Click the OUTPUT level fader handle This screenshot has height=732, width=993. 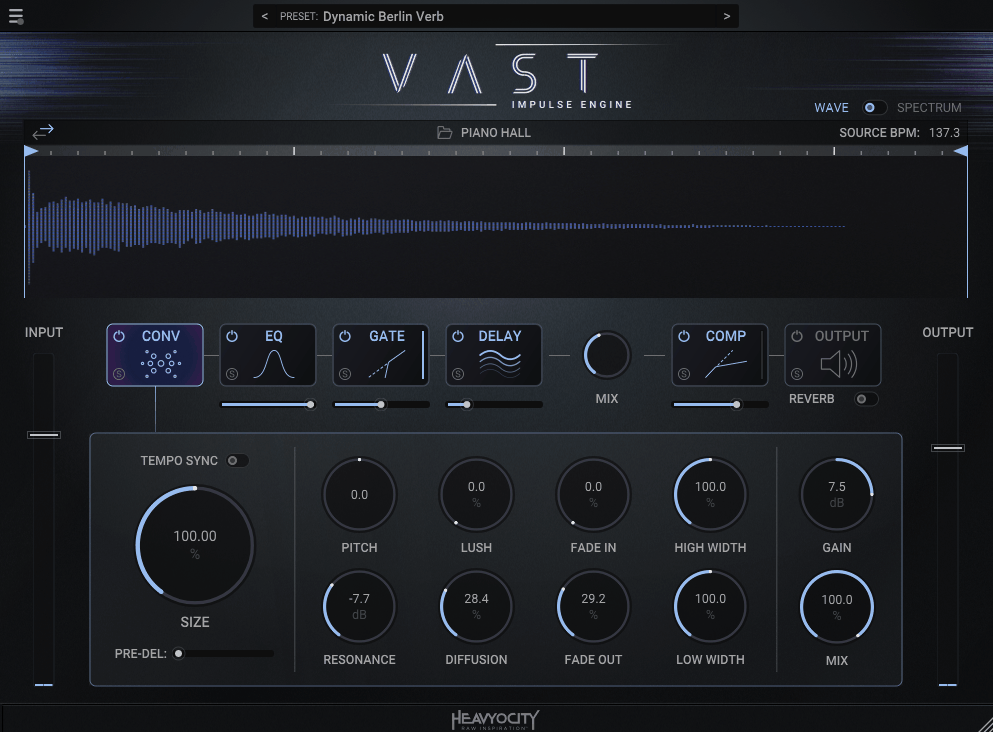pos(948,448)
